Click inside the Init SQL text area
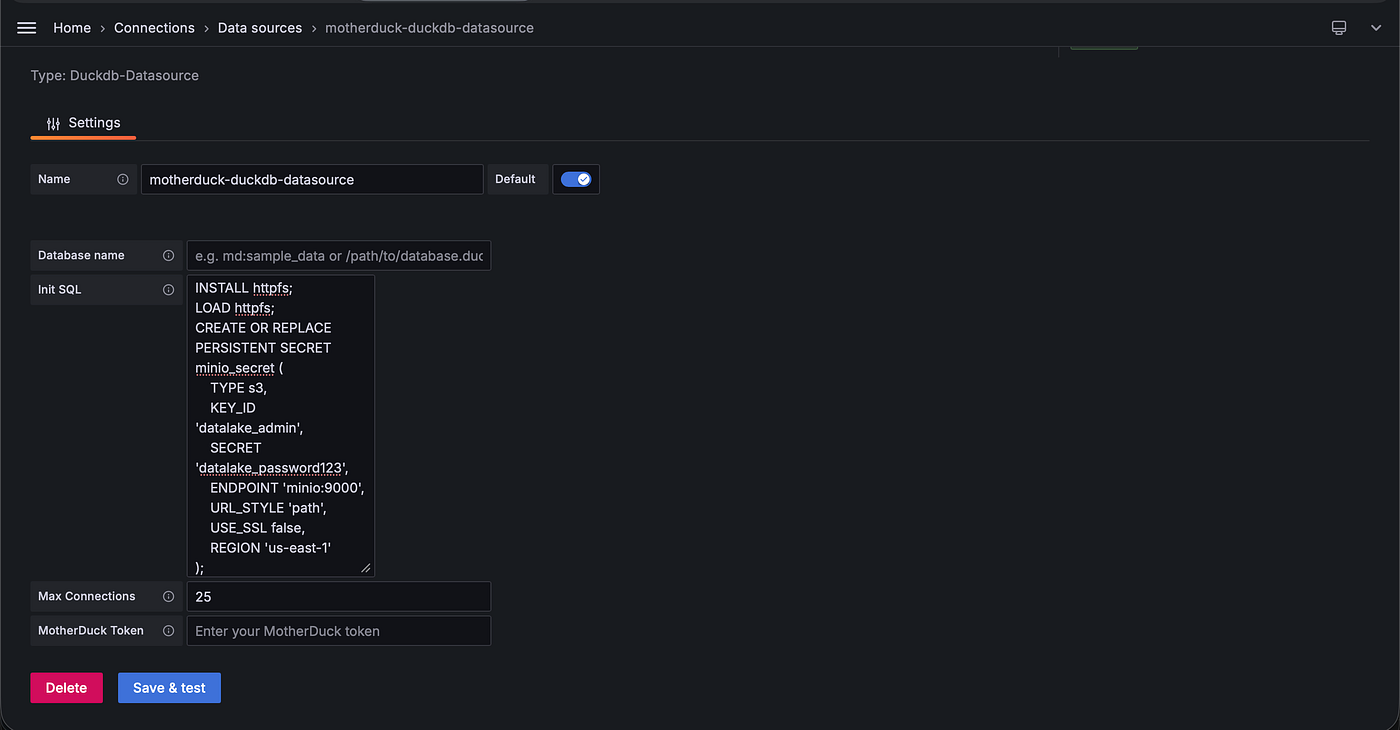The width and height of the screenshot is (1400, 730). click(x=281, y=426)
